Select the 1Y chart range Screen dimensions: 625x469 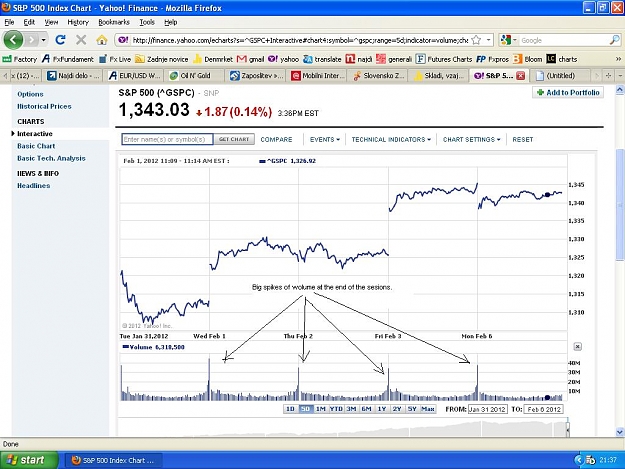coord(382,409)
